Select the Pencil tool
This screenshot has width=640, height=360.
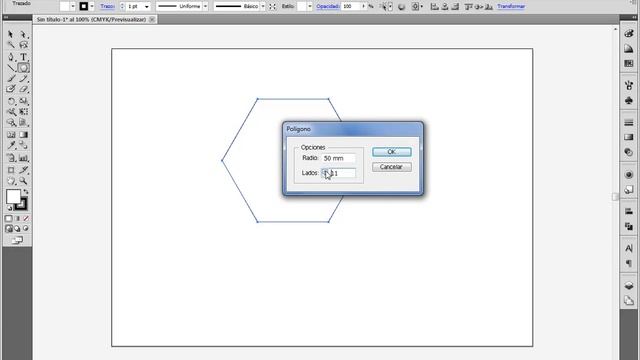pyautogui.click(x=23, y=78)
